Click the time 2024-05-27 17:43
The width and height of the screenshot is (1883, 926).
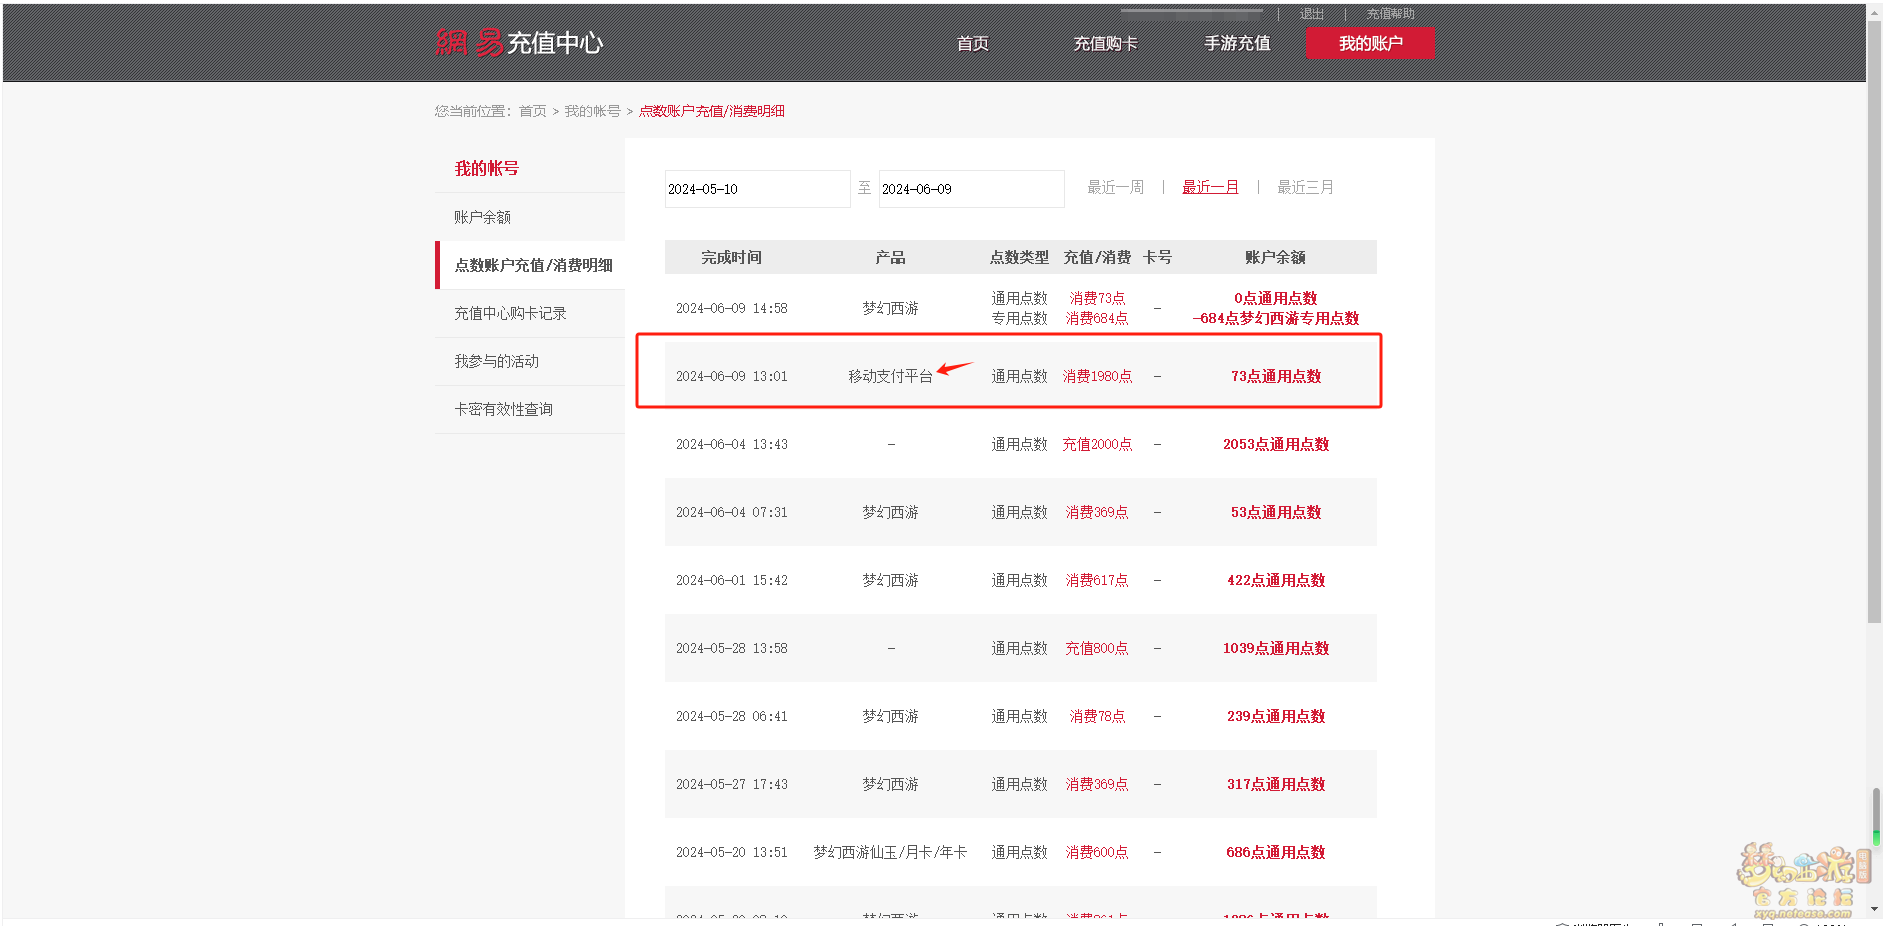click(731, 784)
